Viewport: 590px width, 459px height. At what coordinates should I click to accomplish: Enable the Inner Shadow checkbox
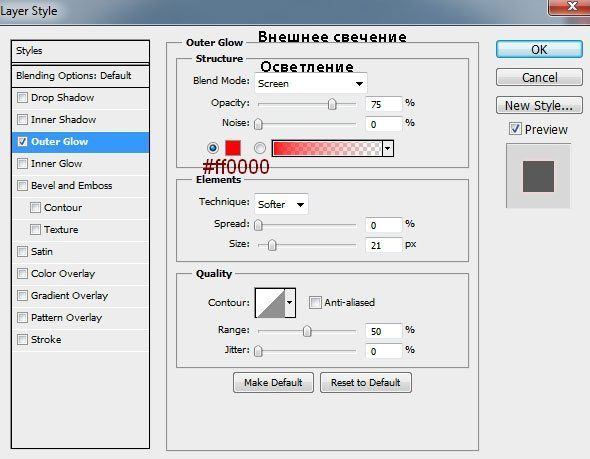[22, 120]
